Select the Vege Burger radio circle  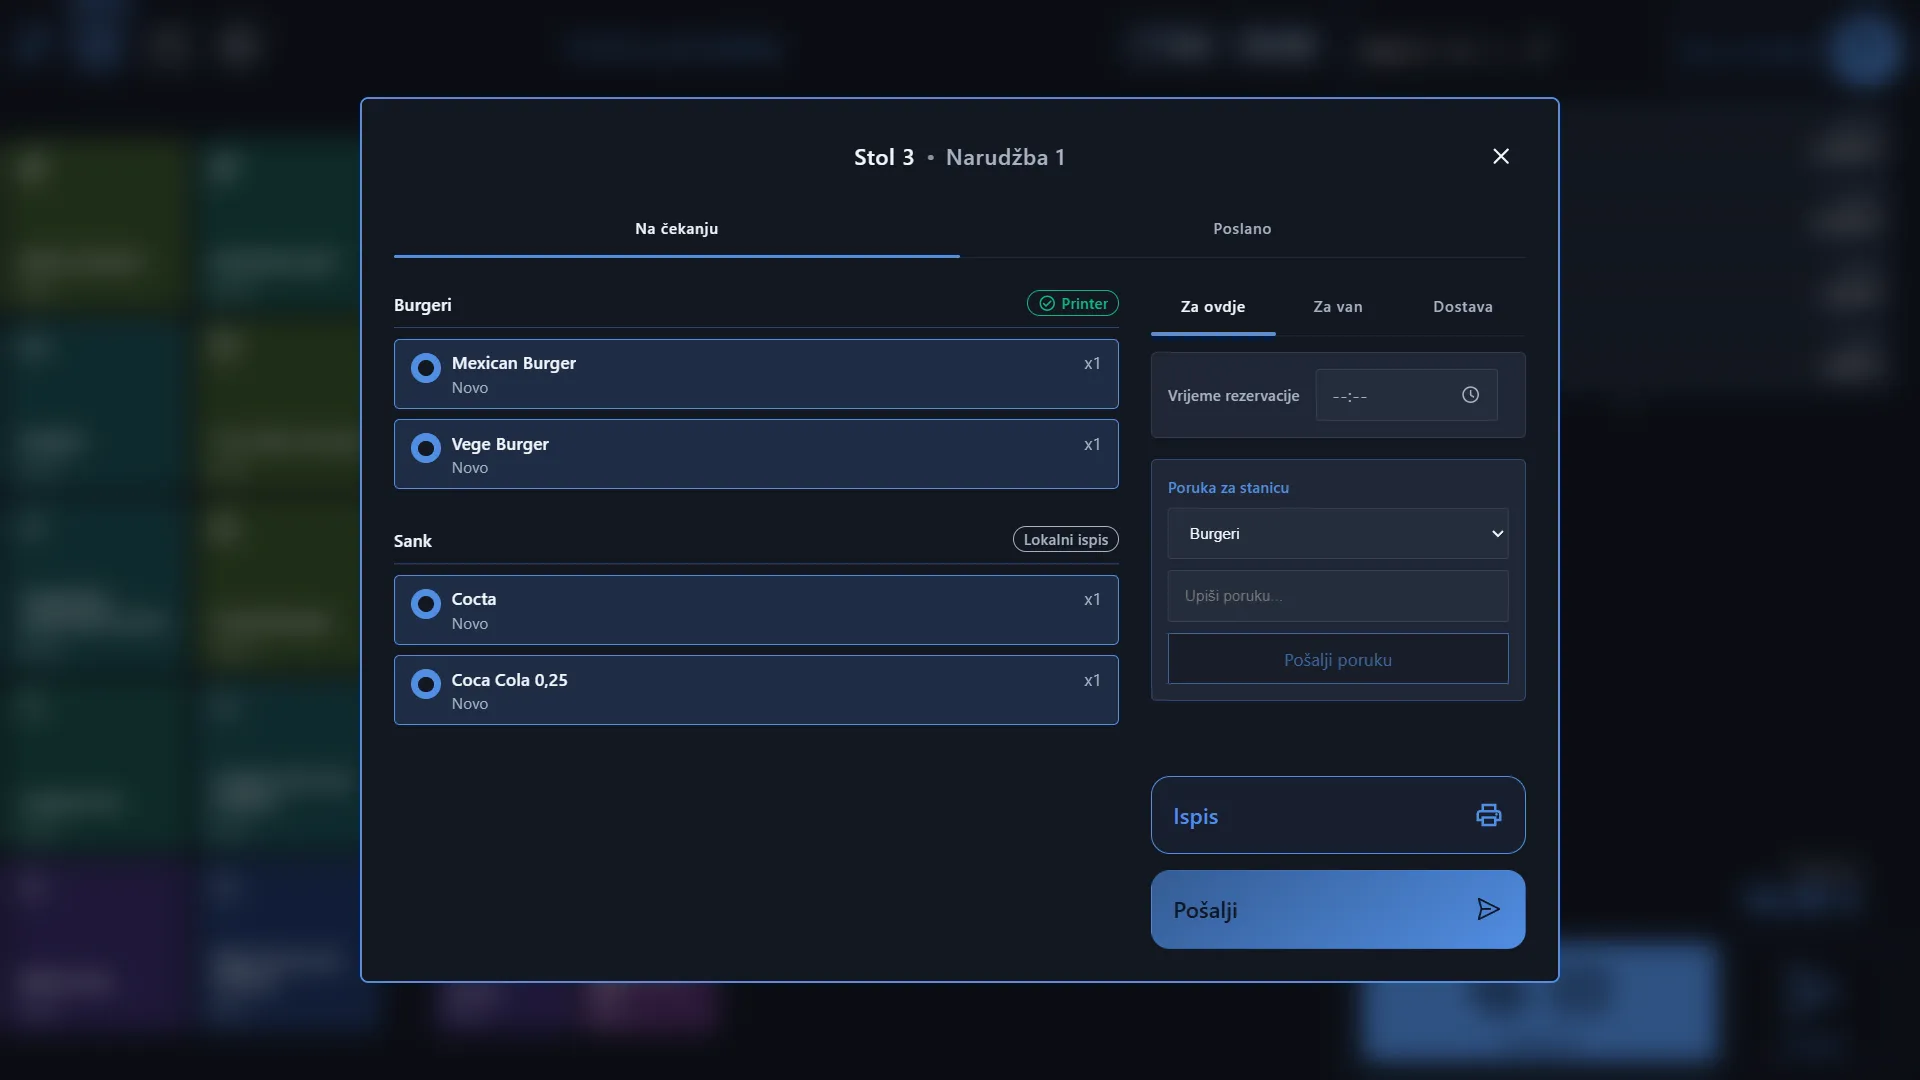coord(426,448)
